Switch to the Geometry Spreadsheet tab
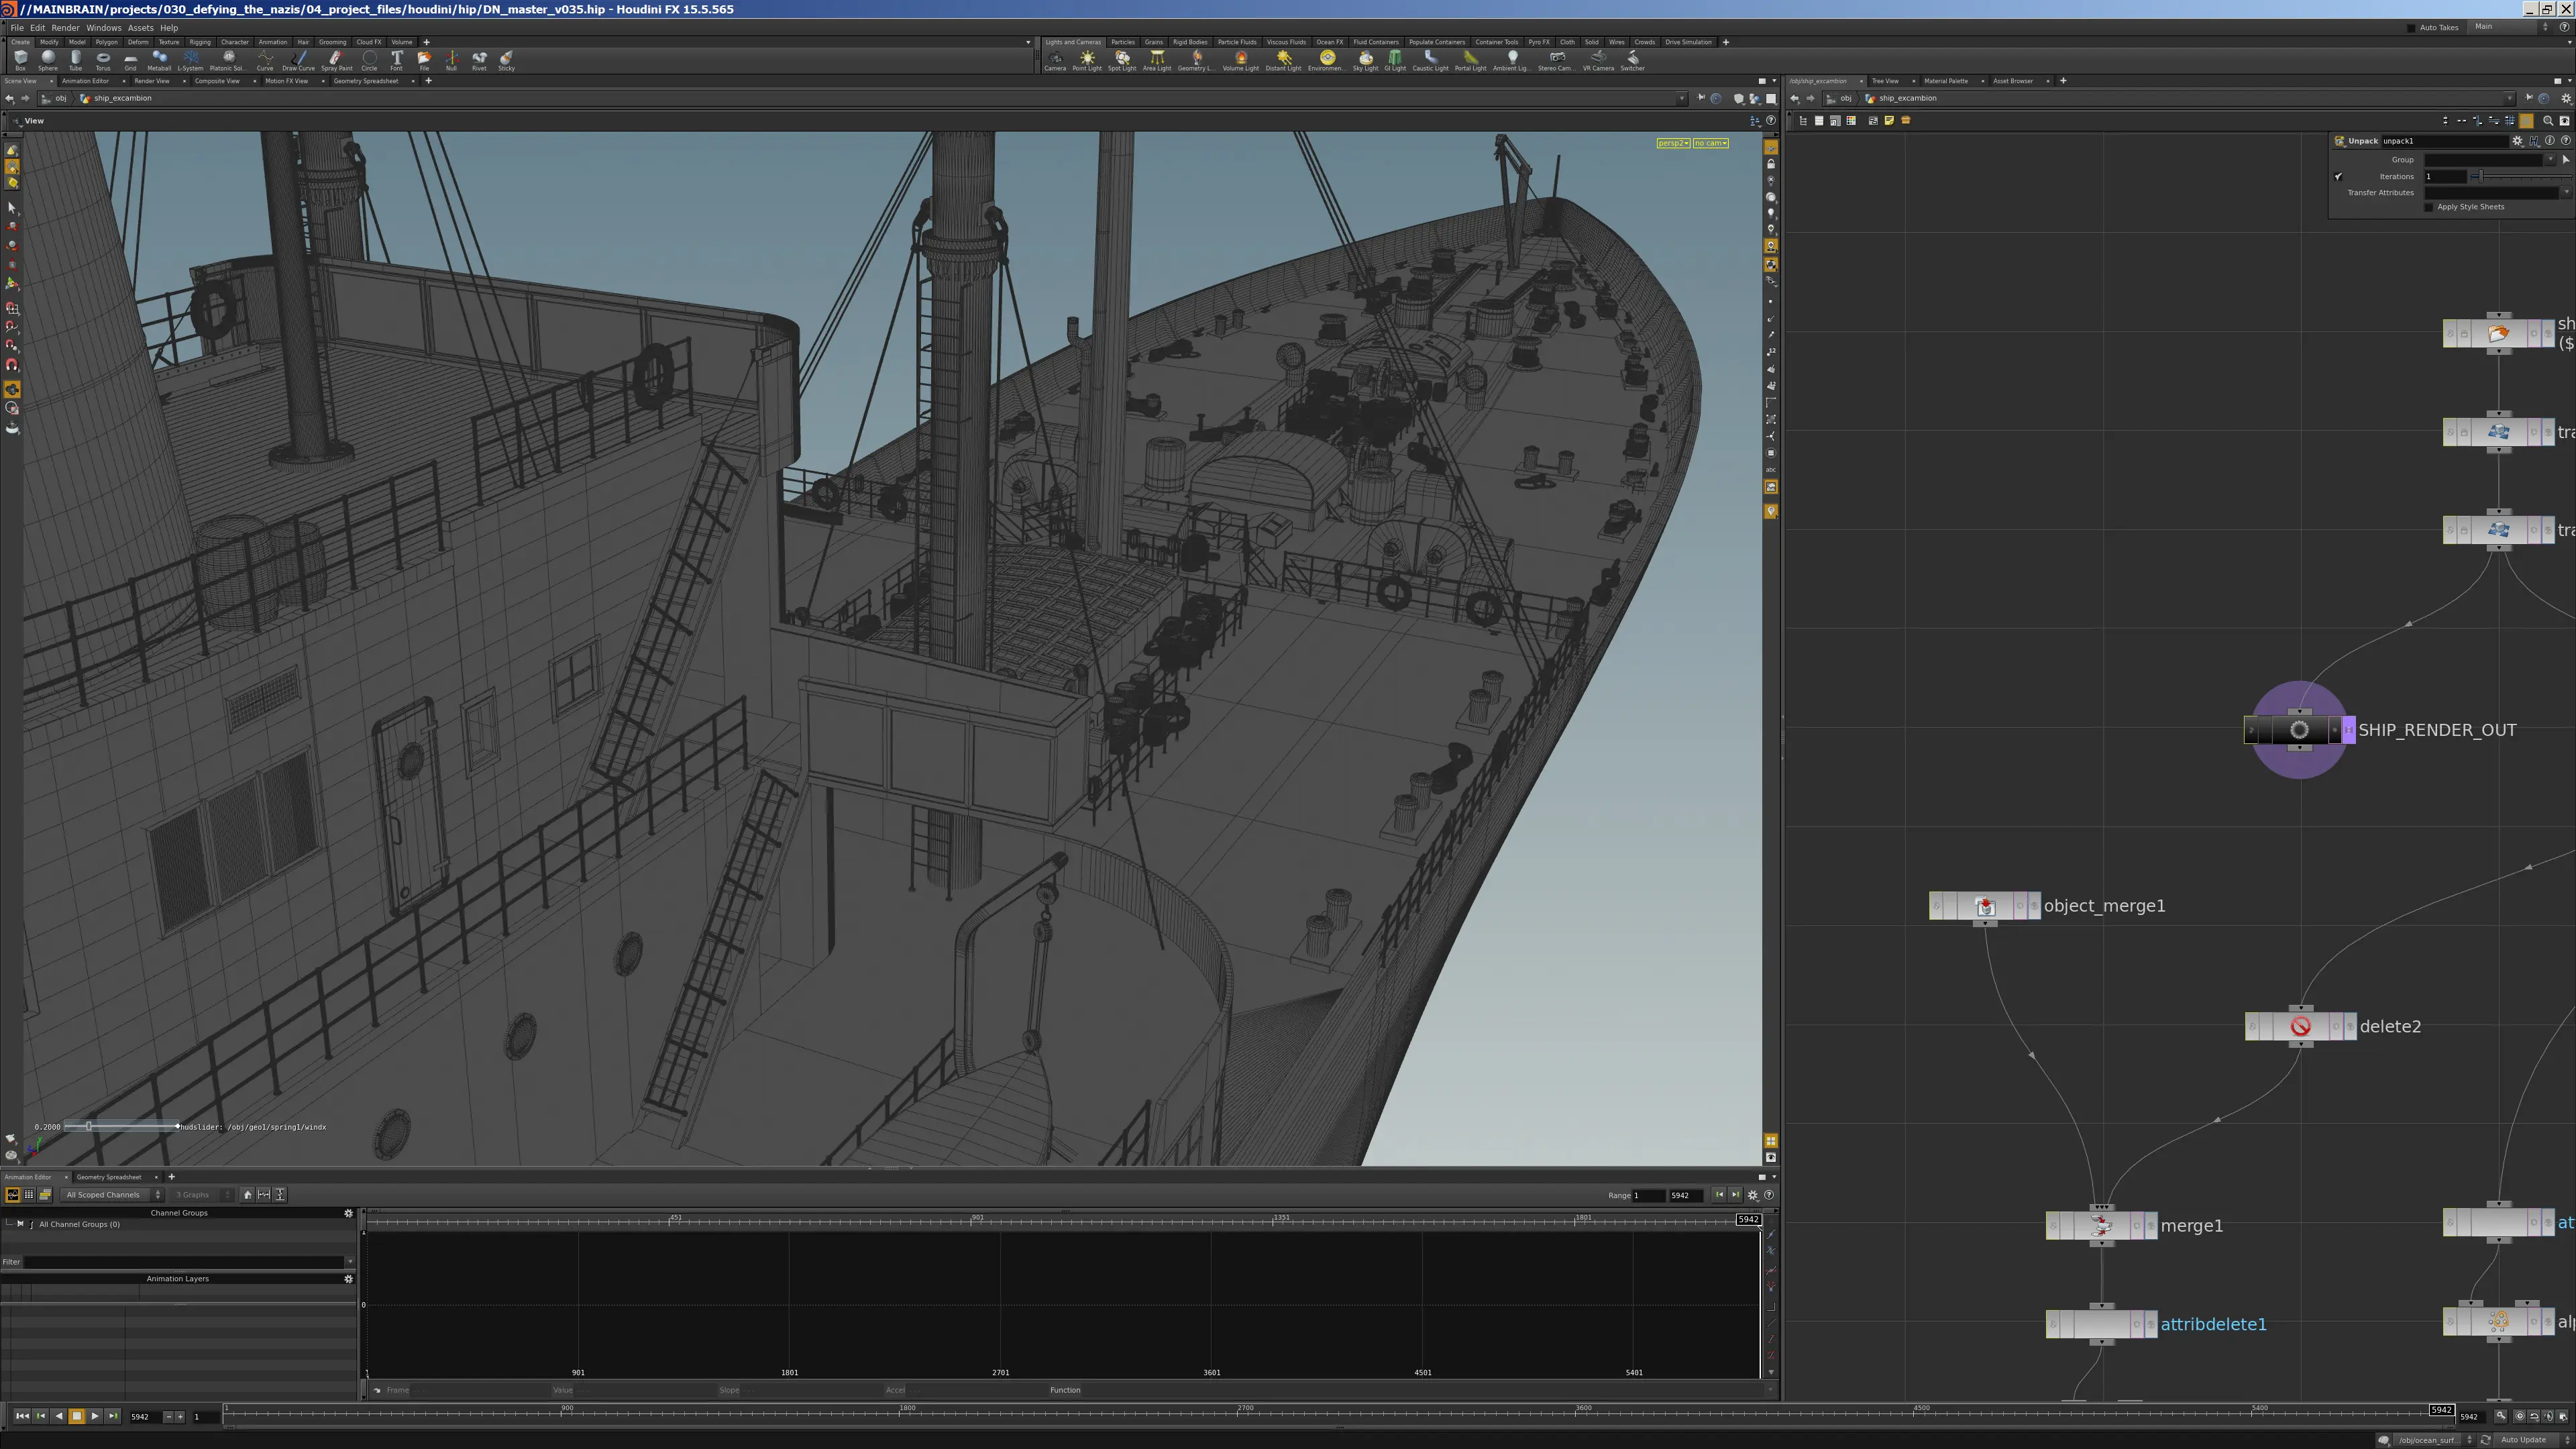This screenshot has height=1449, width=2576. pyautogui.click(x=109, y=1177)
